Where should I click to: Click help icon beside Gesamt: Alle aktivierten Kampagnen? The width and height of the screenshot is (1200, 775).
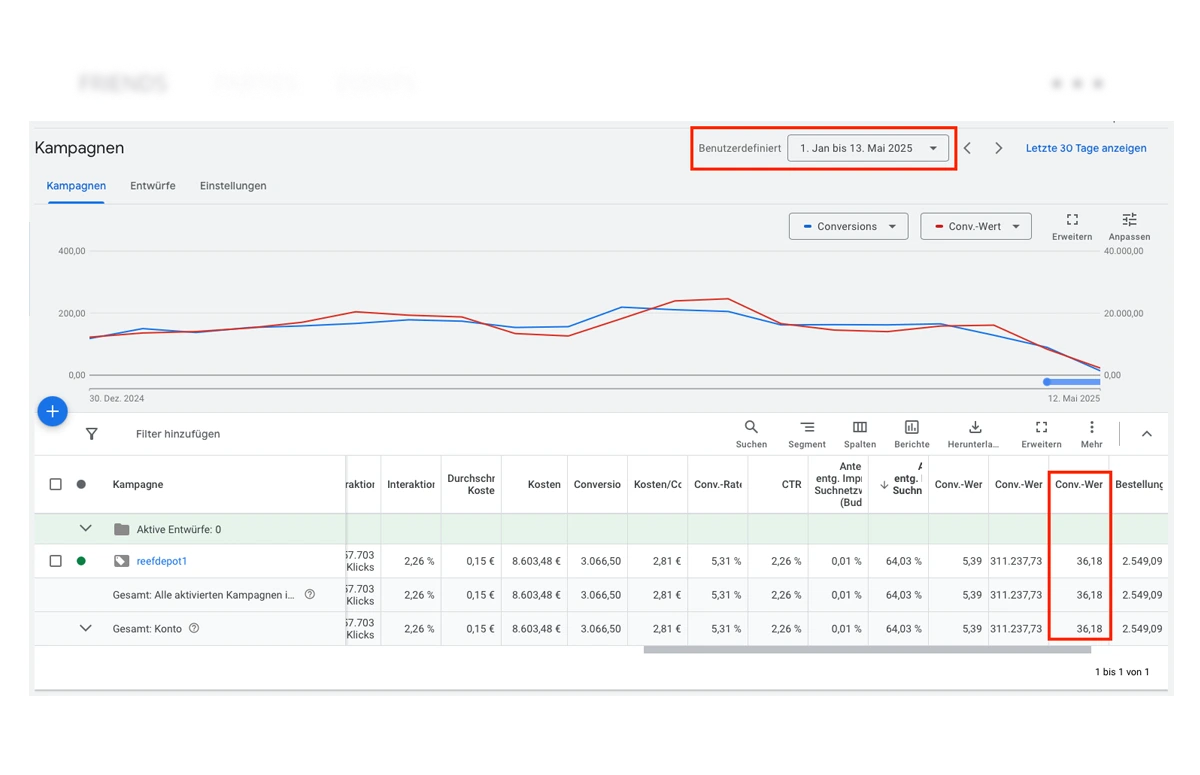pos(310,595)
